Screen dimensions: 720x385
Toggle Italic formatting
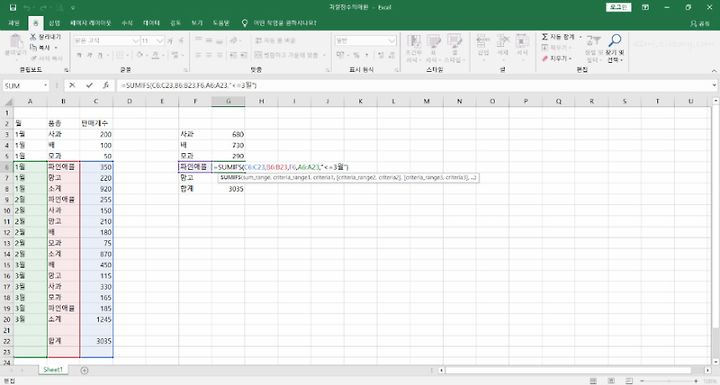pos(89,55)
